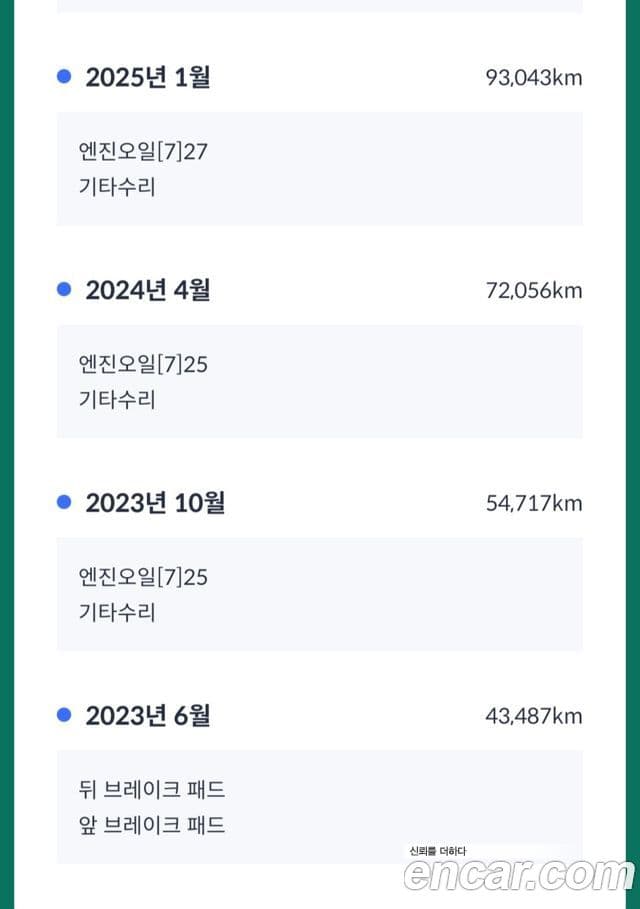Click the blue dot beside 2023년 10월
Screen dimensions: 640x909
click(x=64, y=501)
